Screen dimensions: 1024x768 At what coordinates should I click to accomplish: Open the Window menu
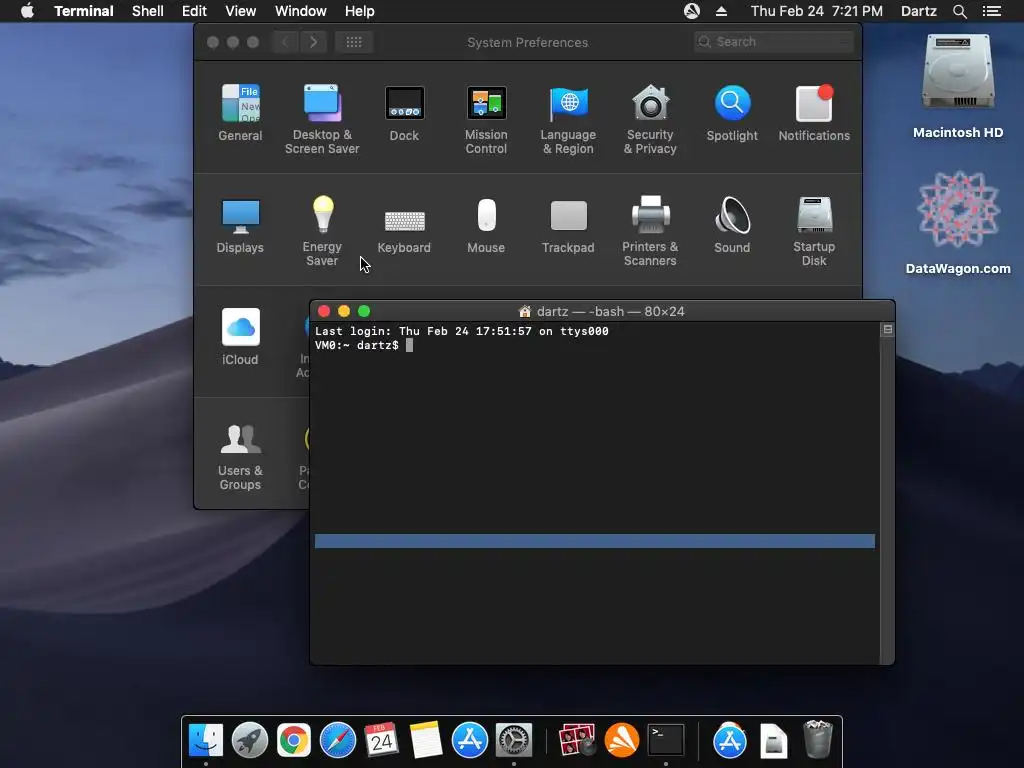pyautogui.click(x=300, y=11)
